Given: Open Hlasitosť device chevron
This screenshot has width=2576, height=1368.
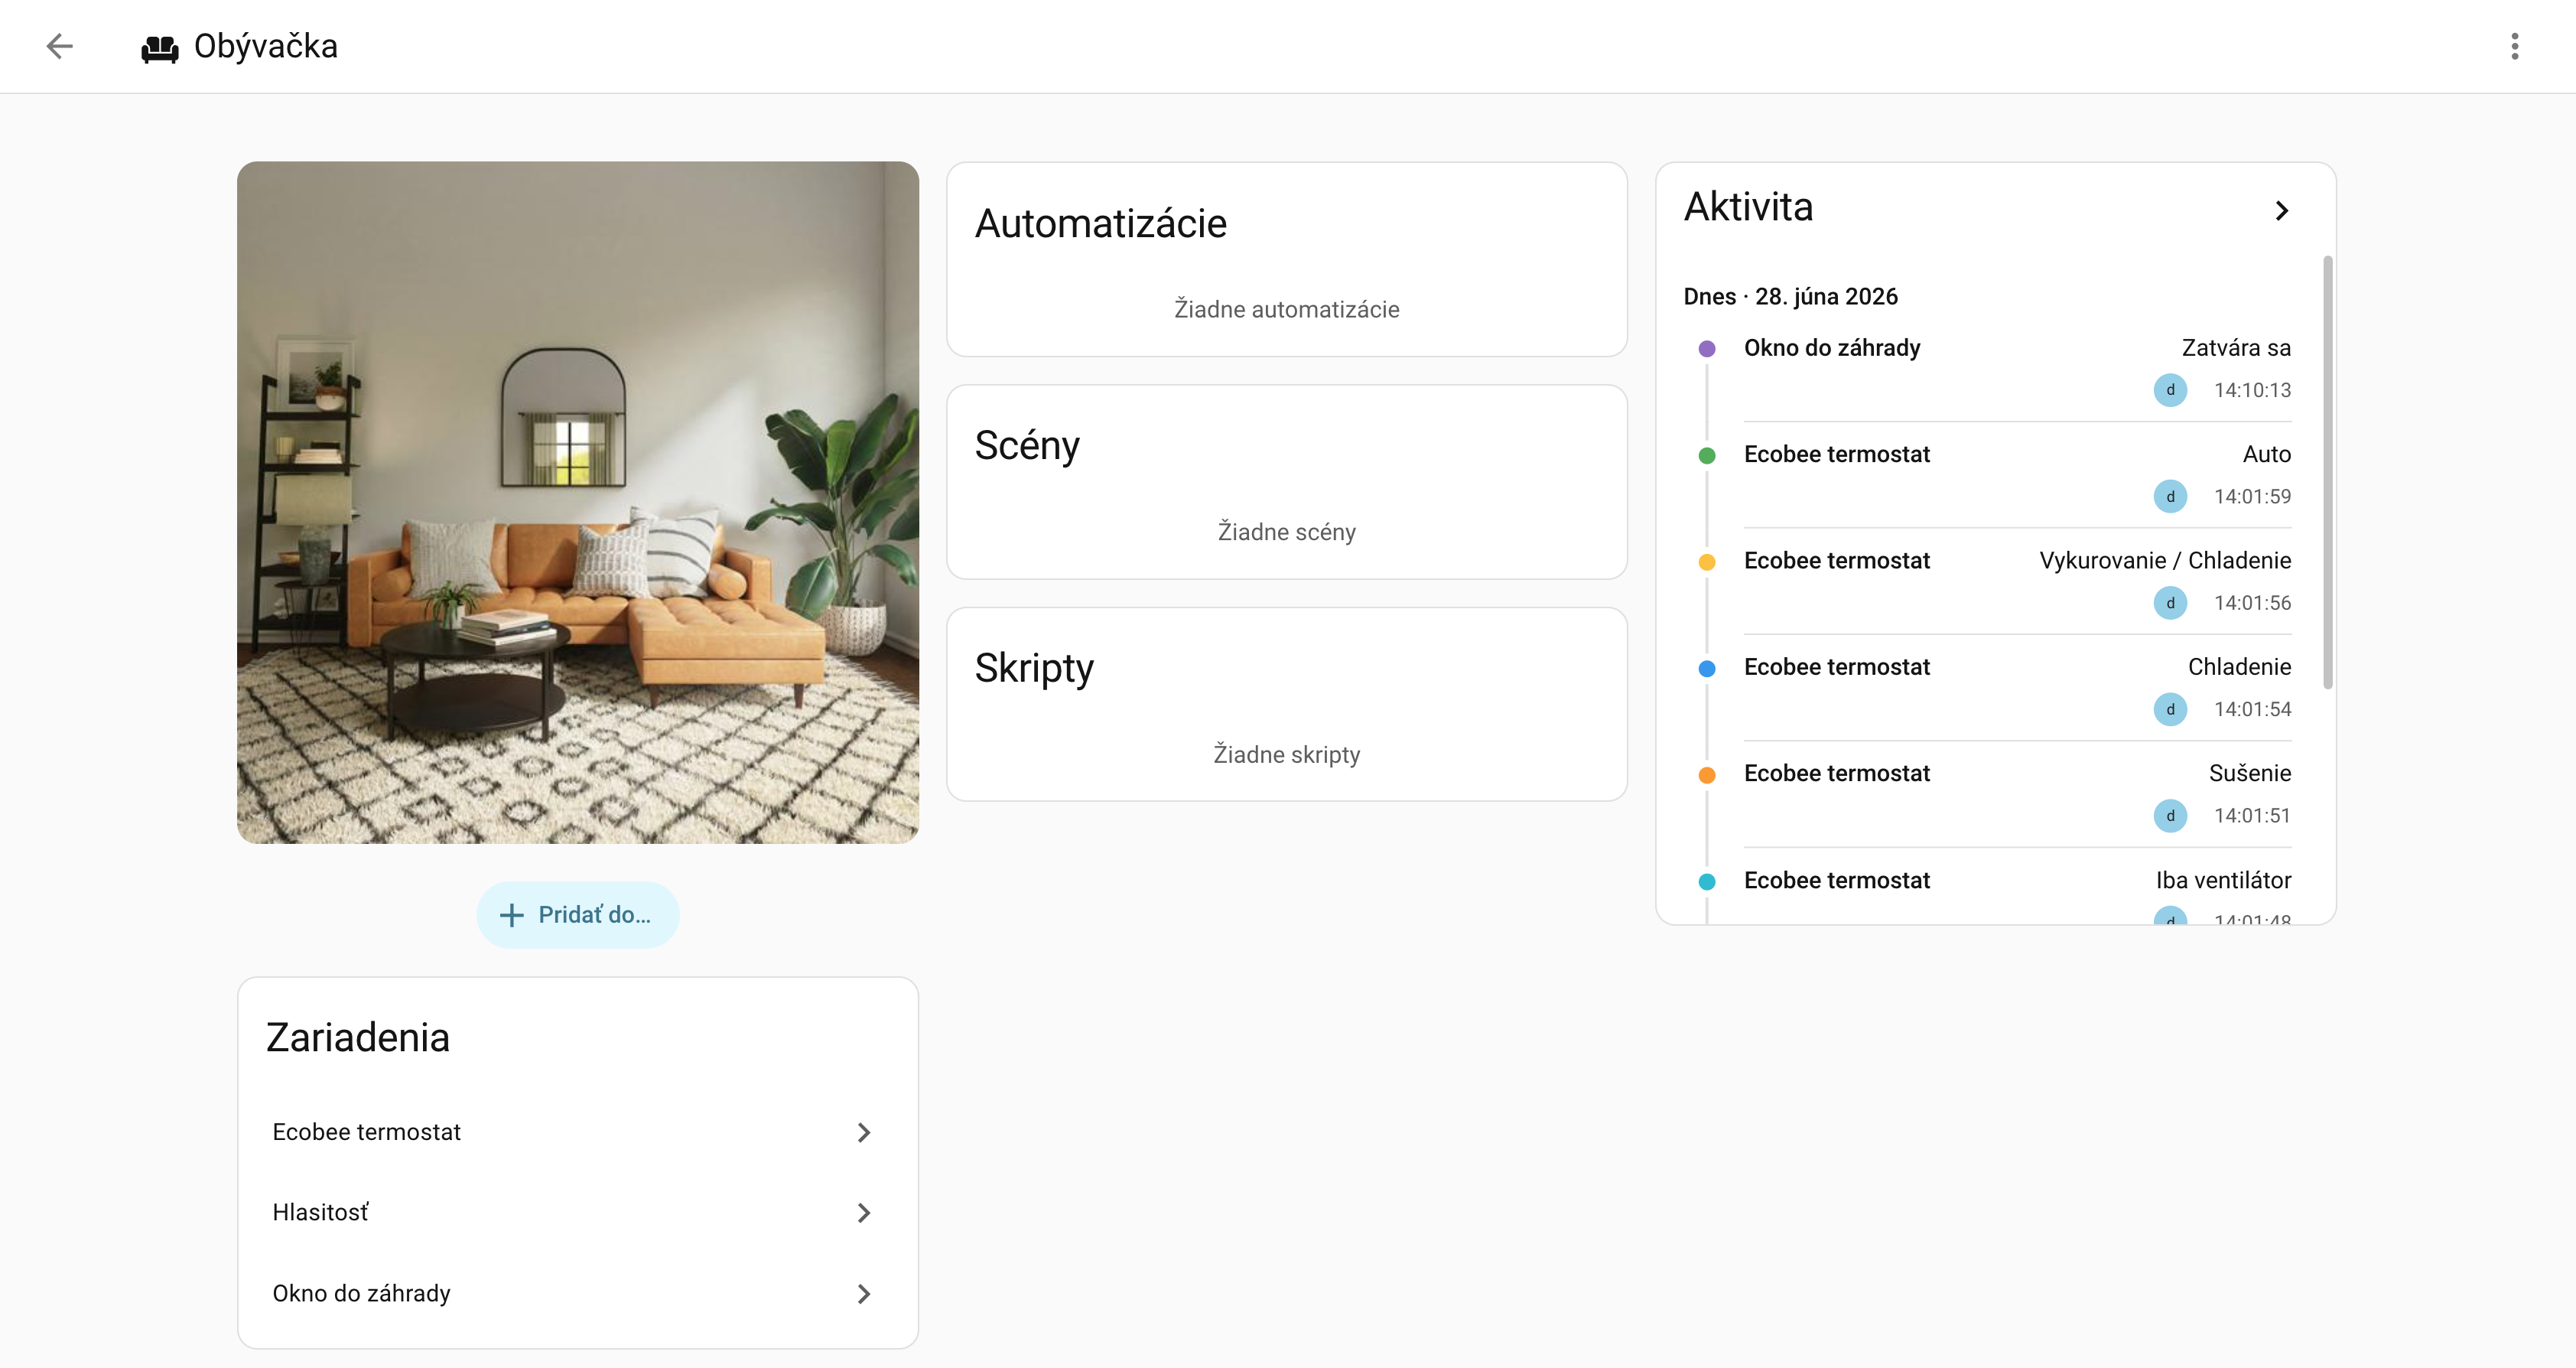Looking at the screenshot, I should click(x=864, y=1213).
